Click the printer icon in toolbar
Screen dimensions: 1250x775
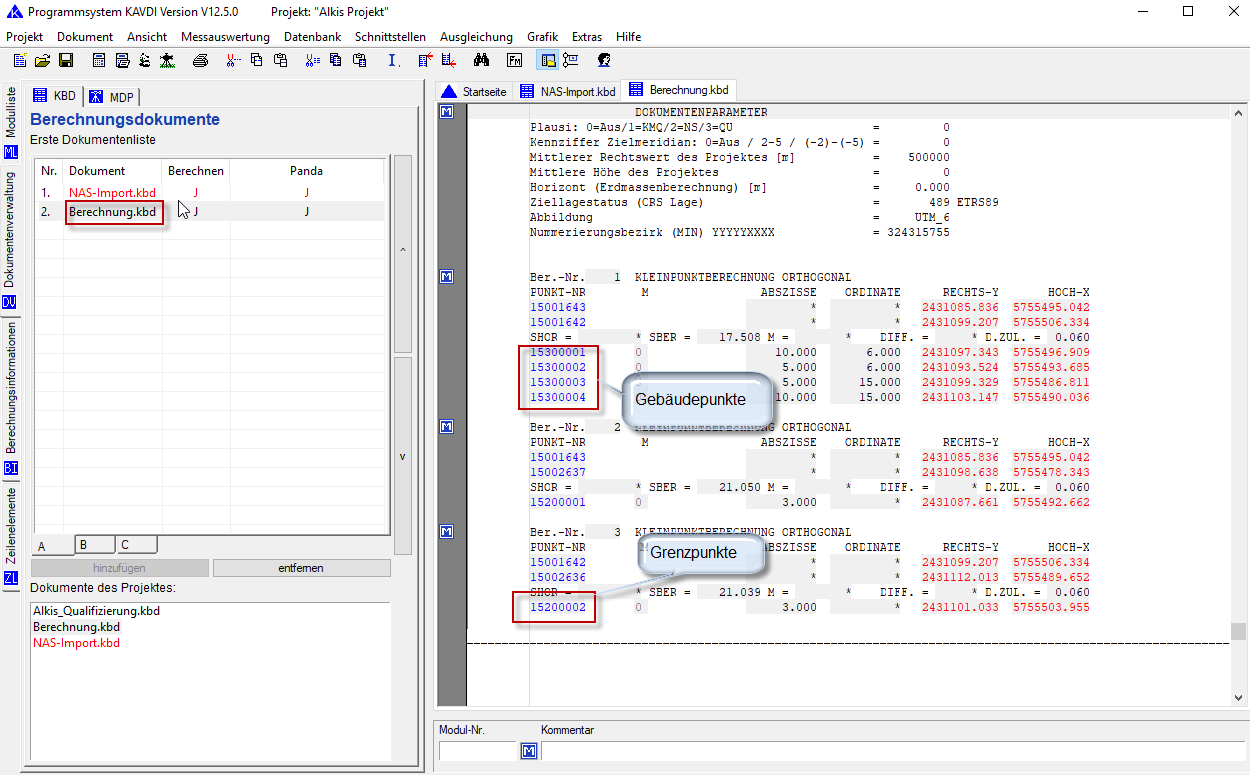[x=200, y=60]
